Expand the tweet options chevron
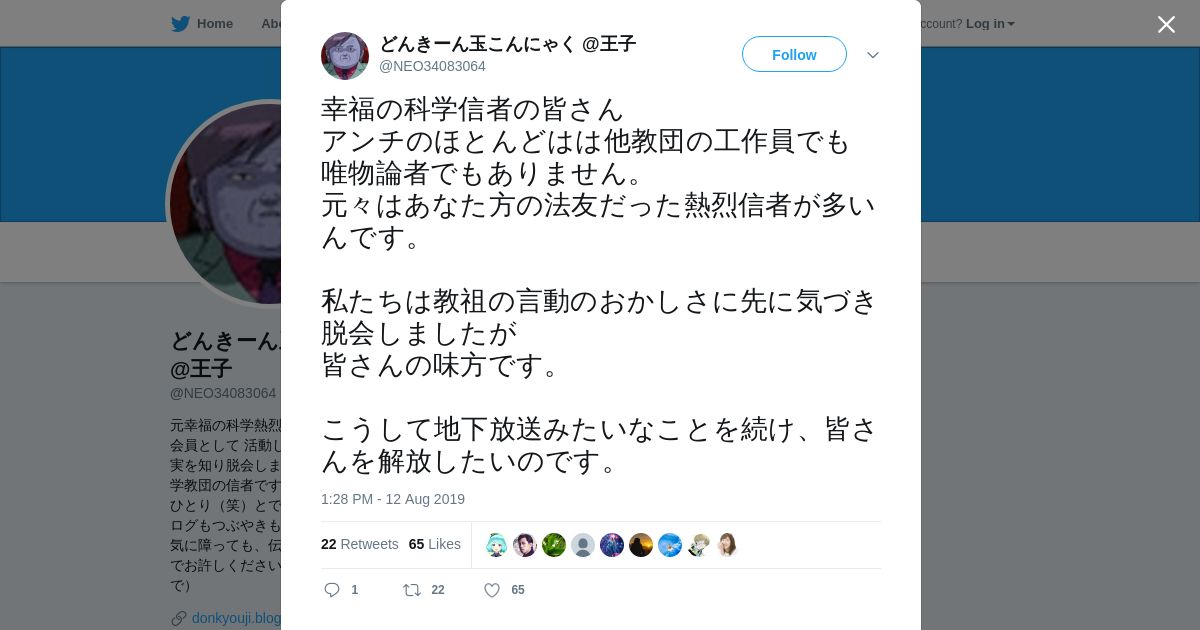 point(873,55)
